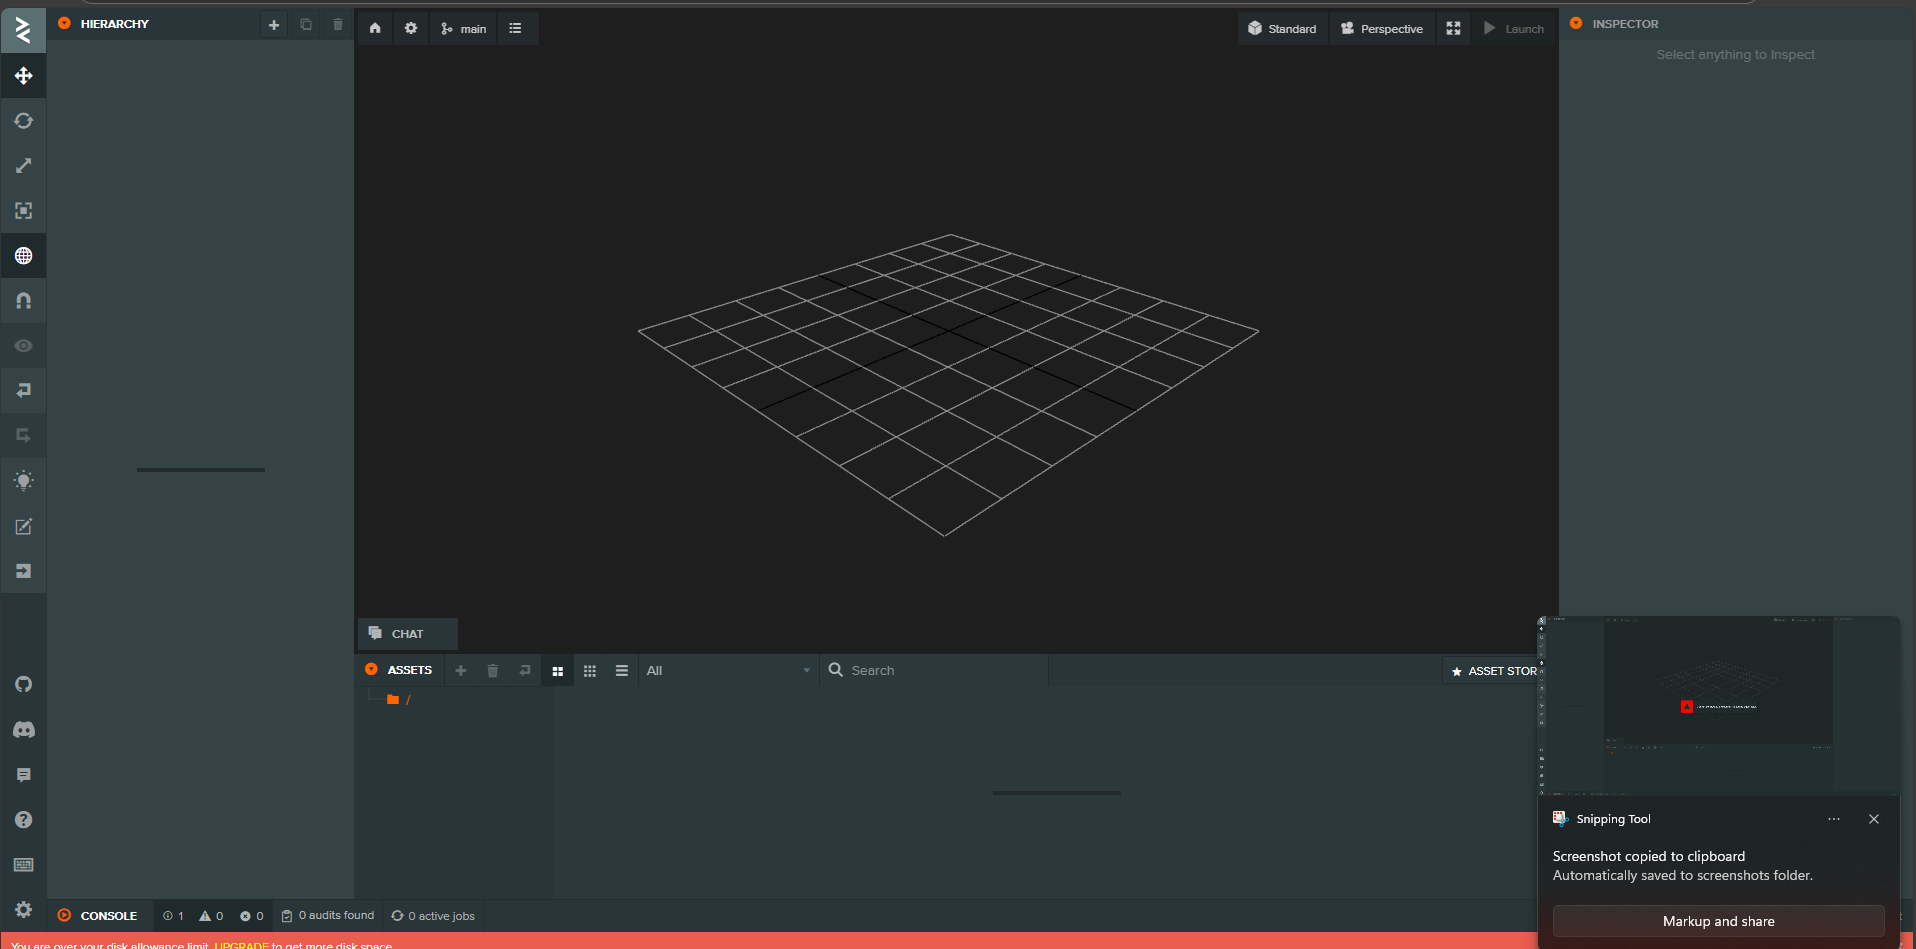This screenshot has width=1916, height=949.
Task: Select the Translate gizmo tool
Action: [24, 76]
